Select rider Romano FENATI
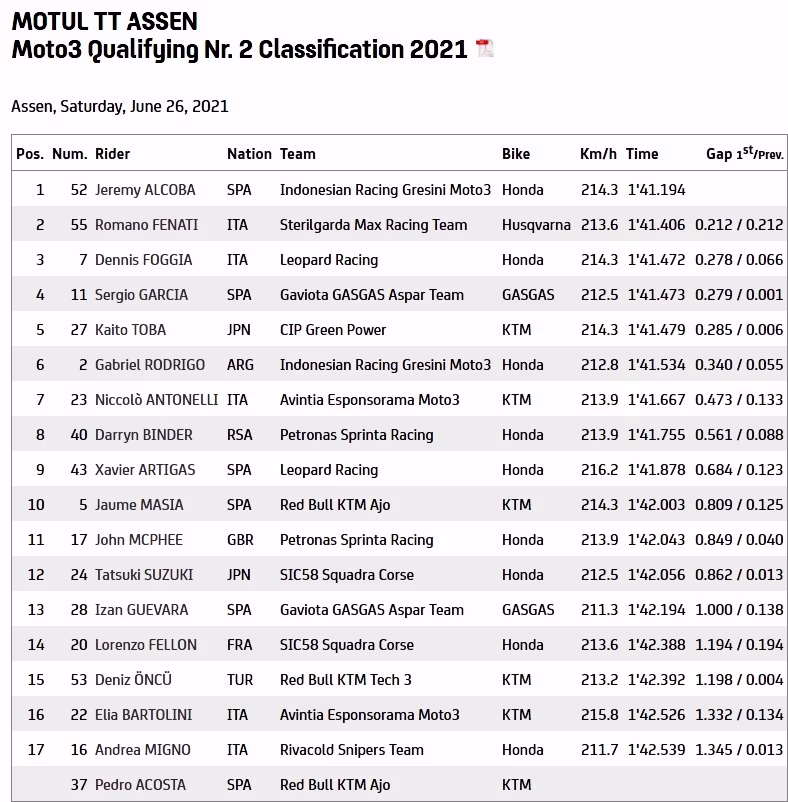788x802 pixels. [146, 225]
